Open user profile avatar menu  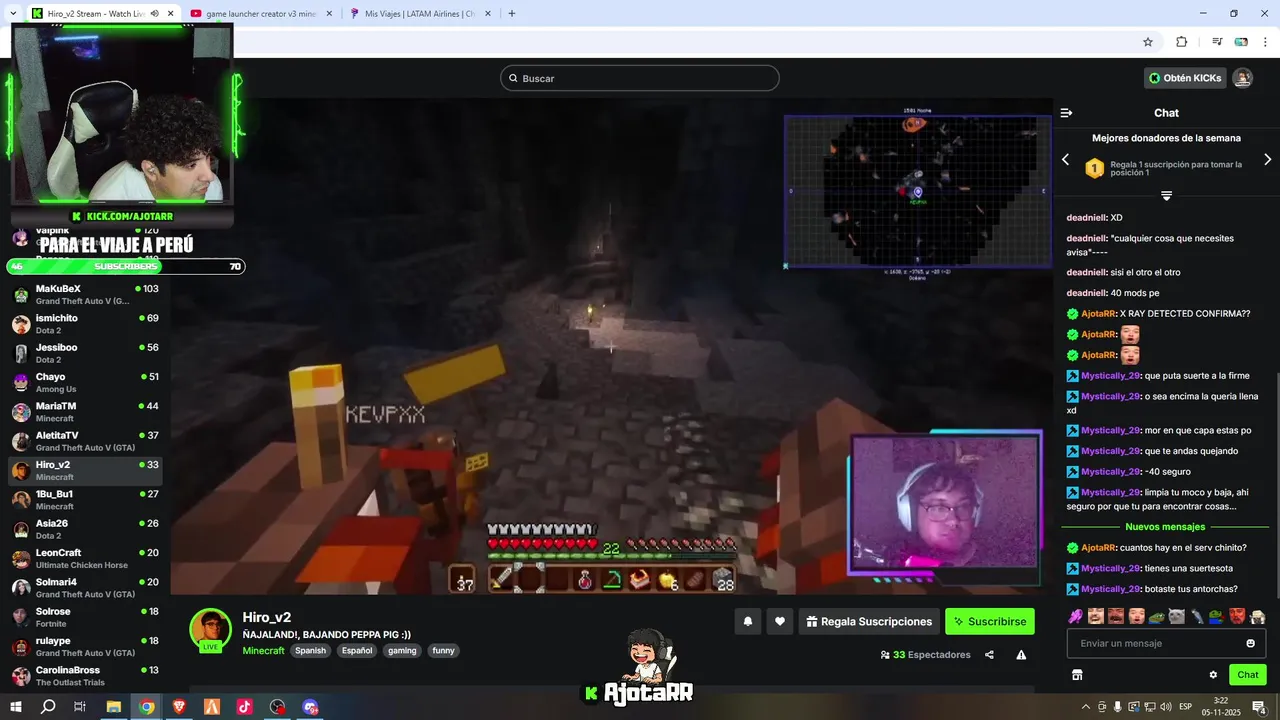coord(1242,78)
